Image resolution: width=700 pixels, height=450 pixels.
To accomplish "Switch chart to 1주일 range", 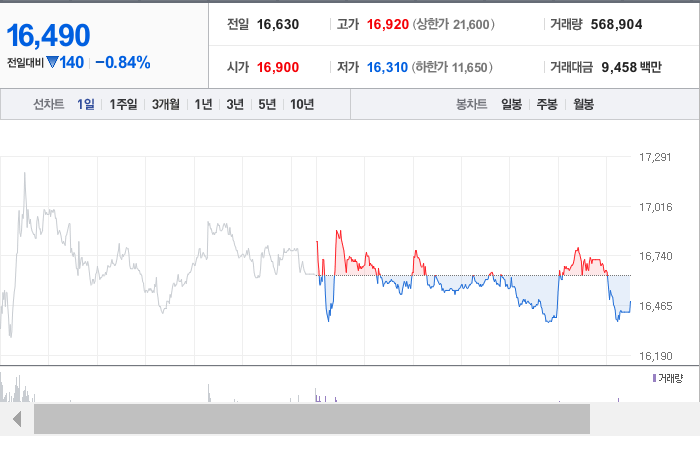I will point(124,104).
